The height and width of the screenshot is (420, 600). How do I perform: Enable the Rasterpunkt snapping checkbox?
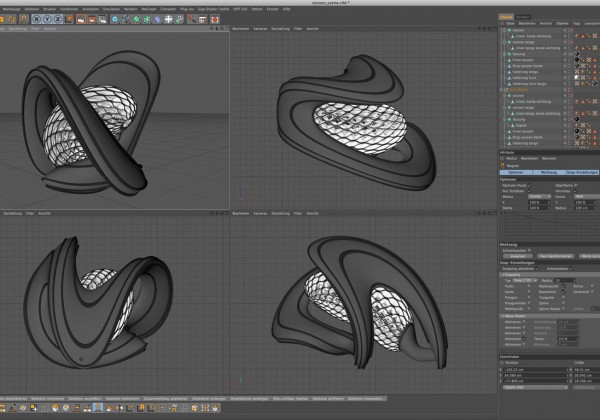pos(563,286)
